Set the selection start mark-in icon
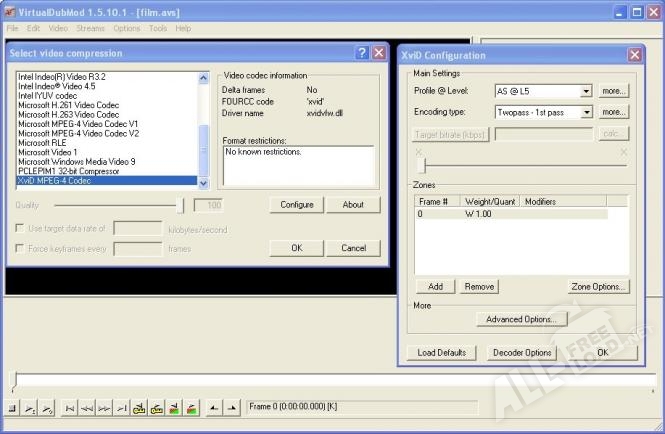This screenshot has height=434, width=665. point(213,408)
